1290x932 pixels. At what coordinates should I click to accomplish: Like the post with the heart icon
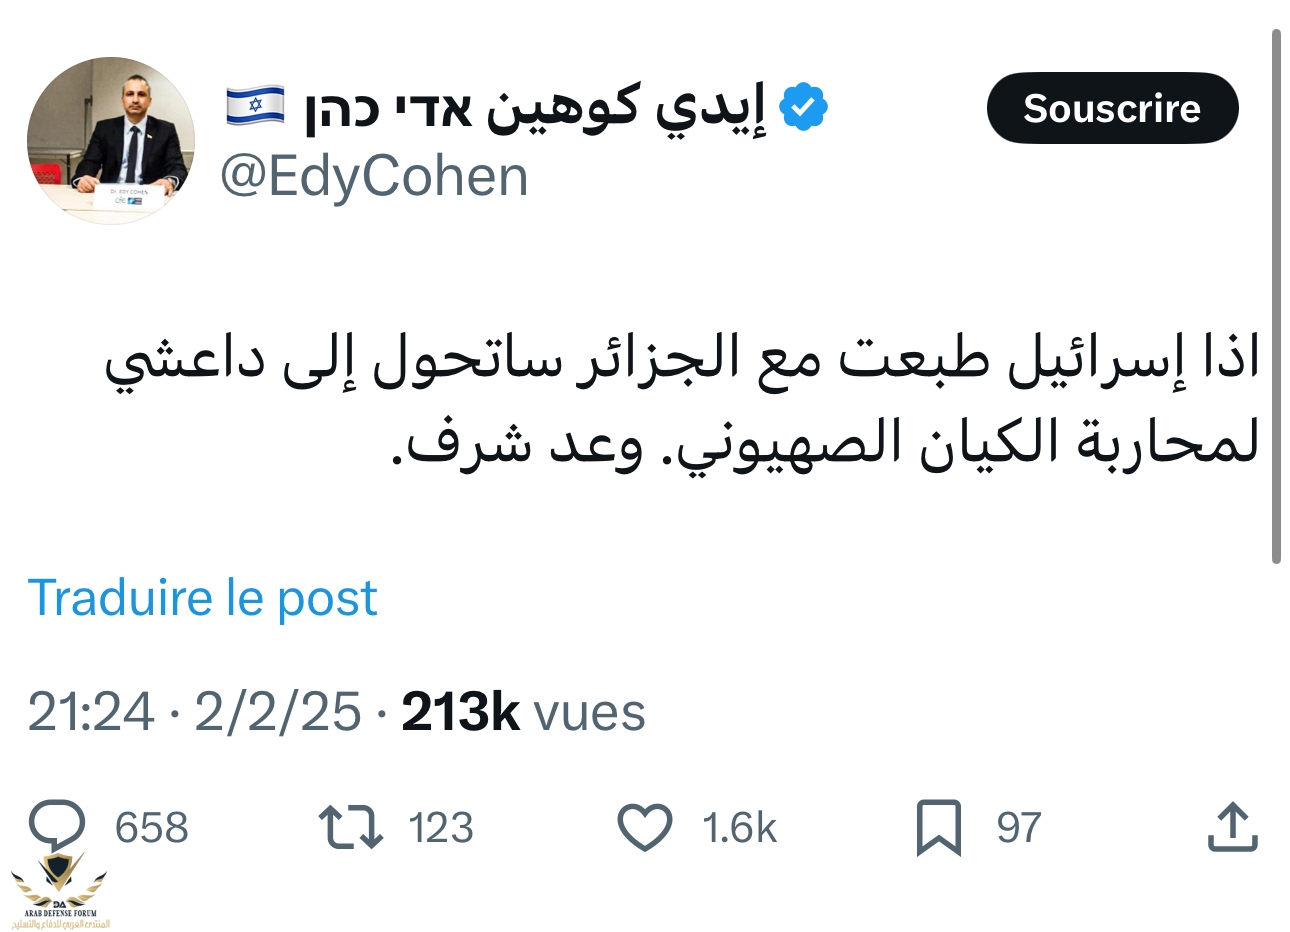pyautogui.click(x=645, y=828)
